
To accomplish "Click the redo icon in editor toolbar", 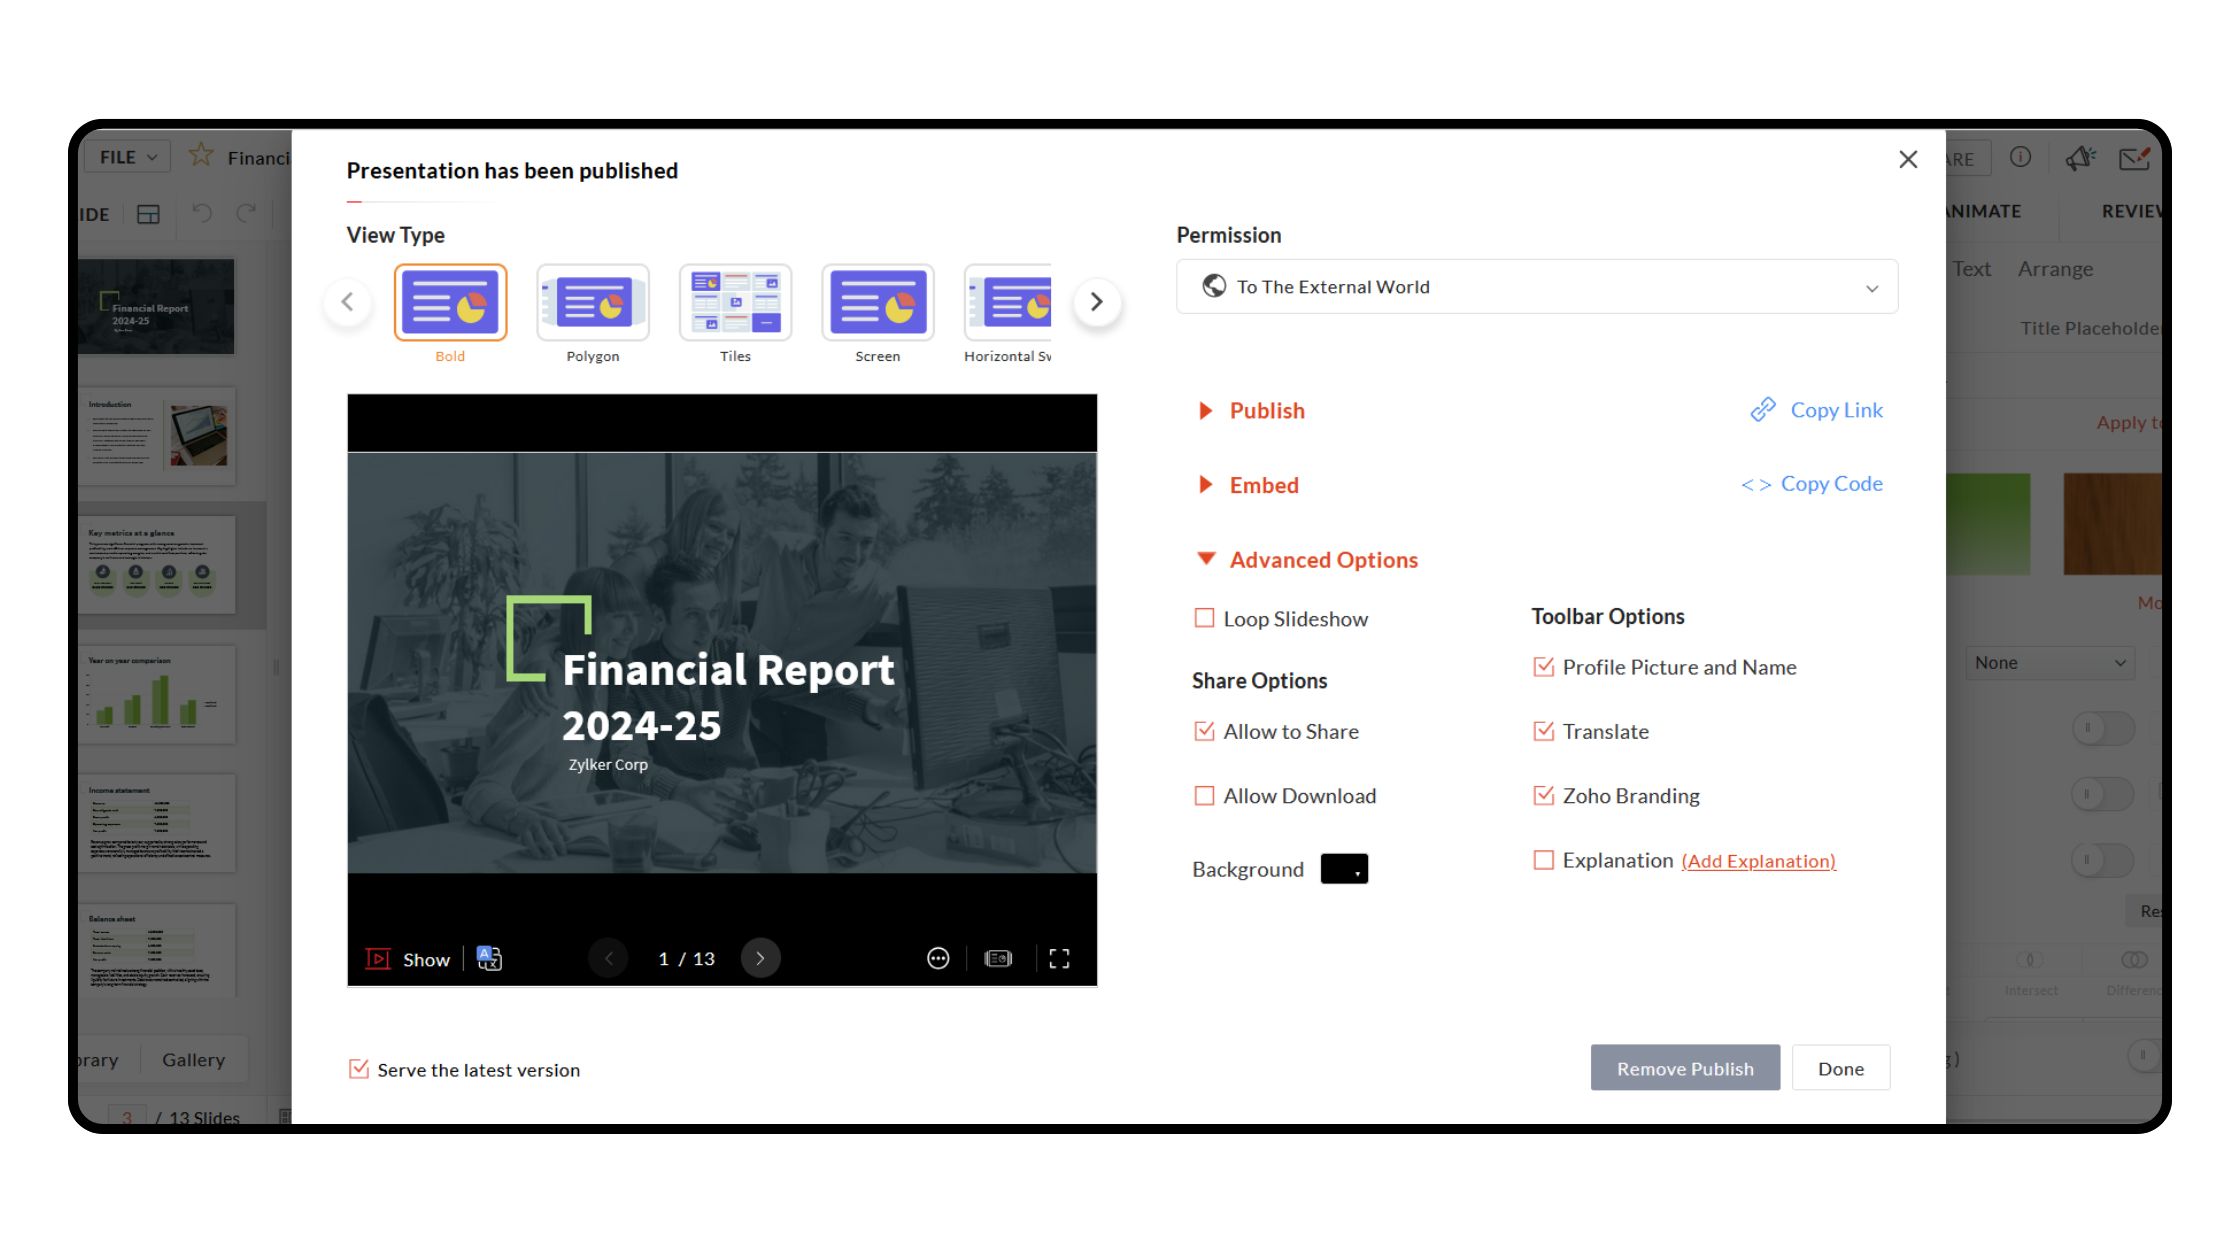I will point(246,213).
